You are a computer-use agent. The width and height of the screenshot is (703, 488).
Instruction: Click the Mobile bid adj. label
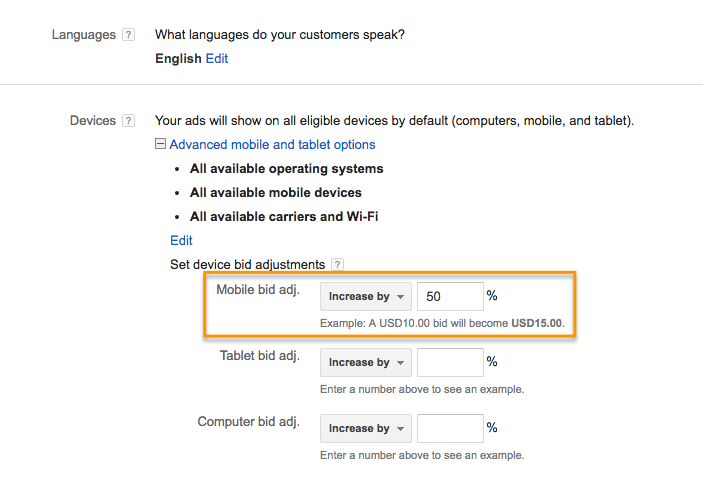[x=258, y=290]
